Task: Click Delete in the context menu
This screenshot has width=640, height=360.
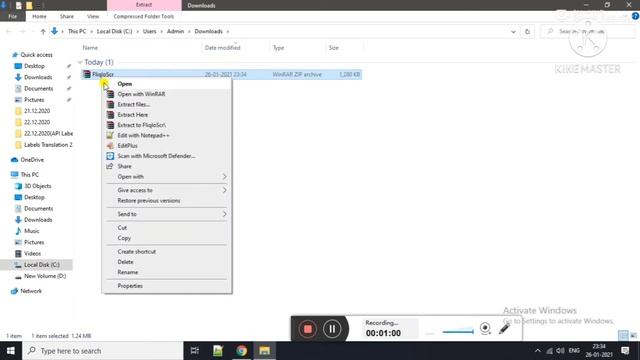Action: click(x=125, y=262)
